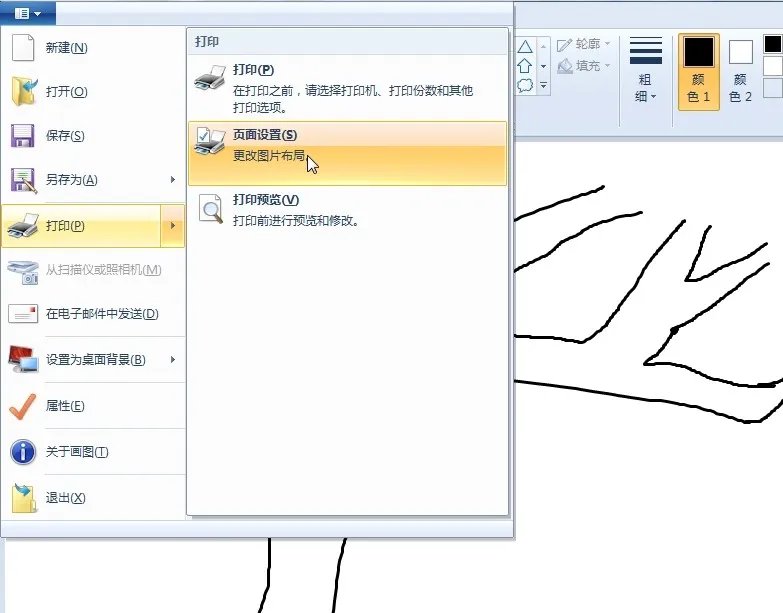
Task: Choose 保存(S) from the file menu
Action: [93, 136]
